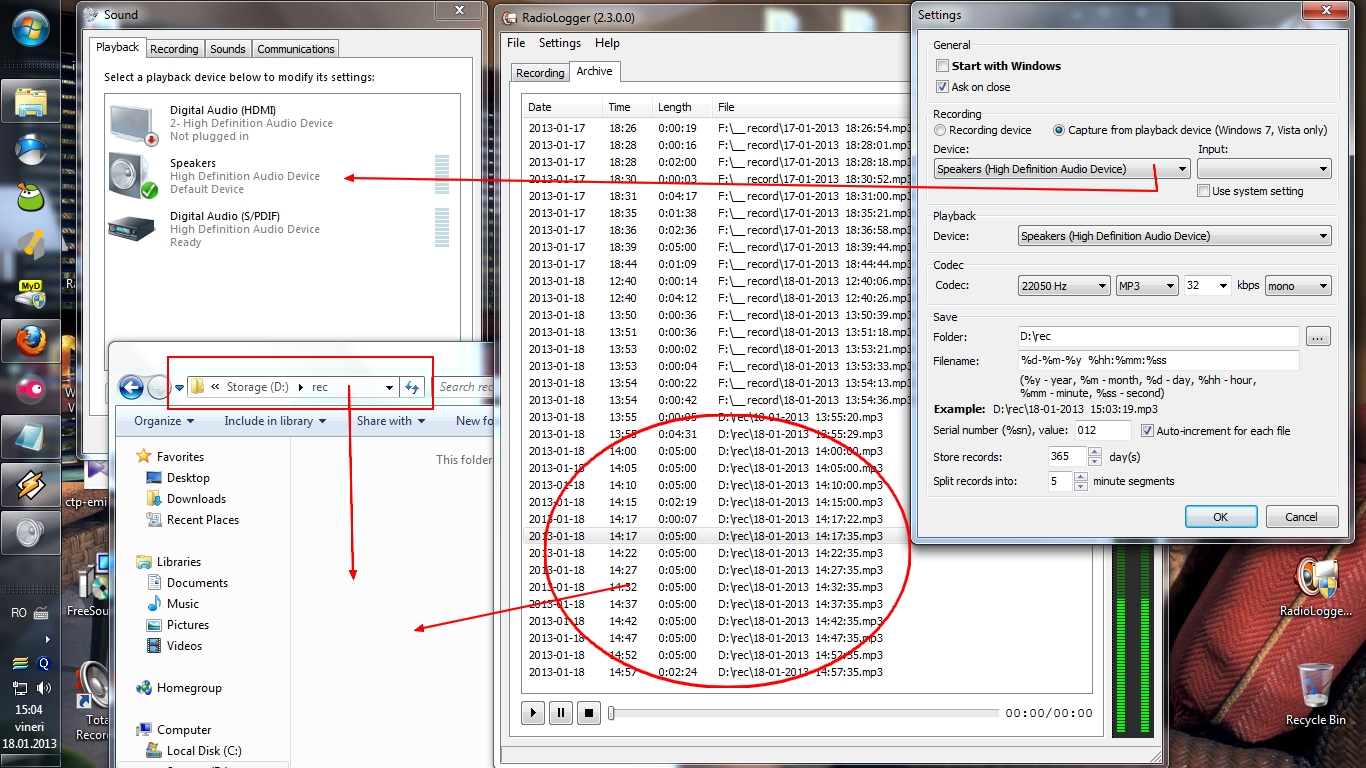The height and width of the screenshot is (768, 1366).
Task: Enable Use system setting checkbox
Action: [x=1204, y=191]
